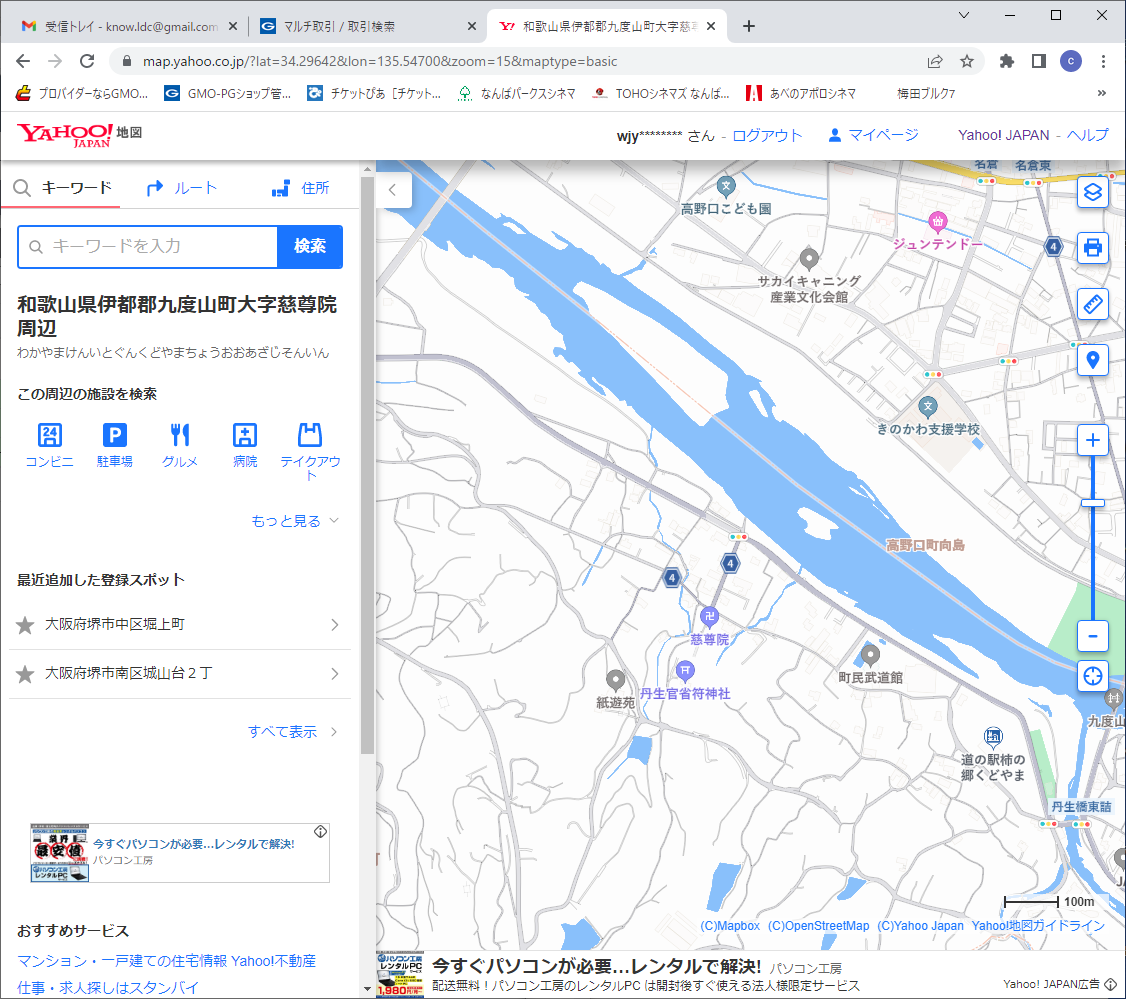Zoom in with the plus button
Viewport: 1126px width, 999px height.
point(1093,440)
